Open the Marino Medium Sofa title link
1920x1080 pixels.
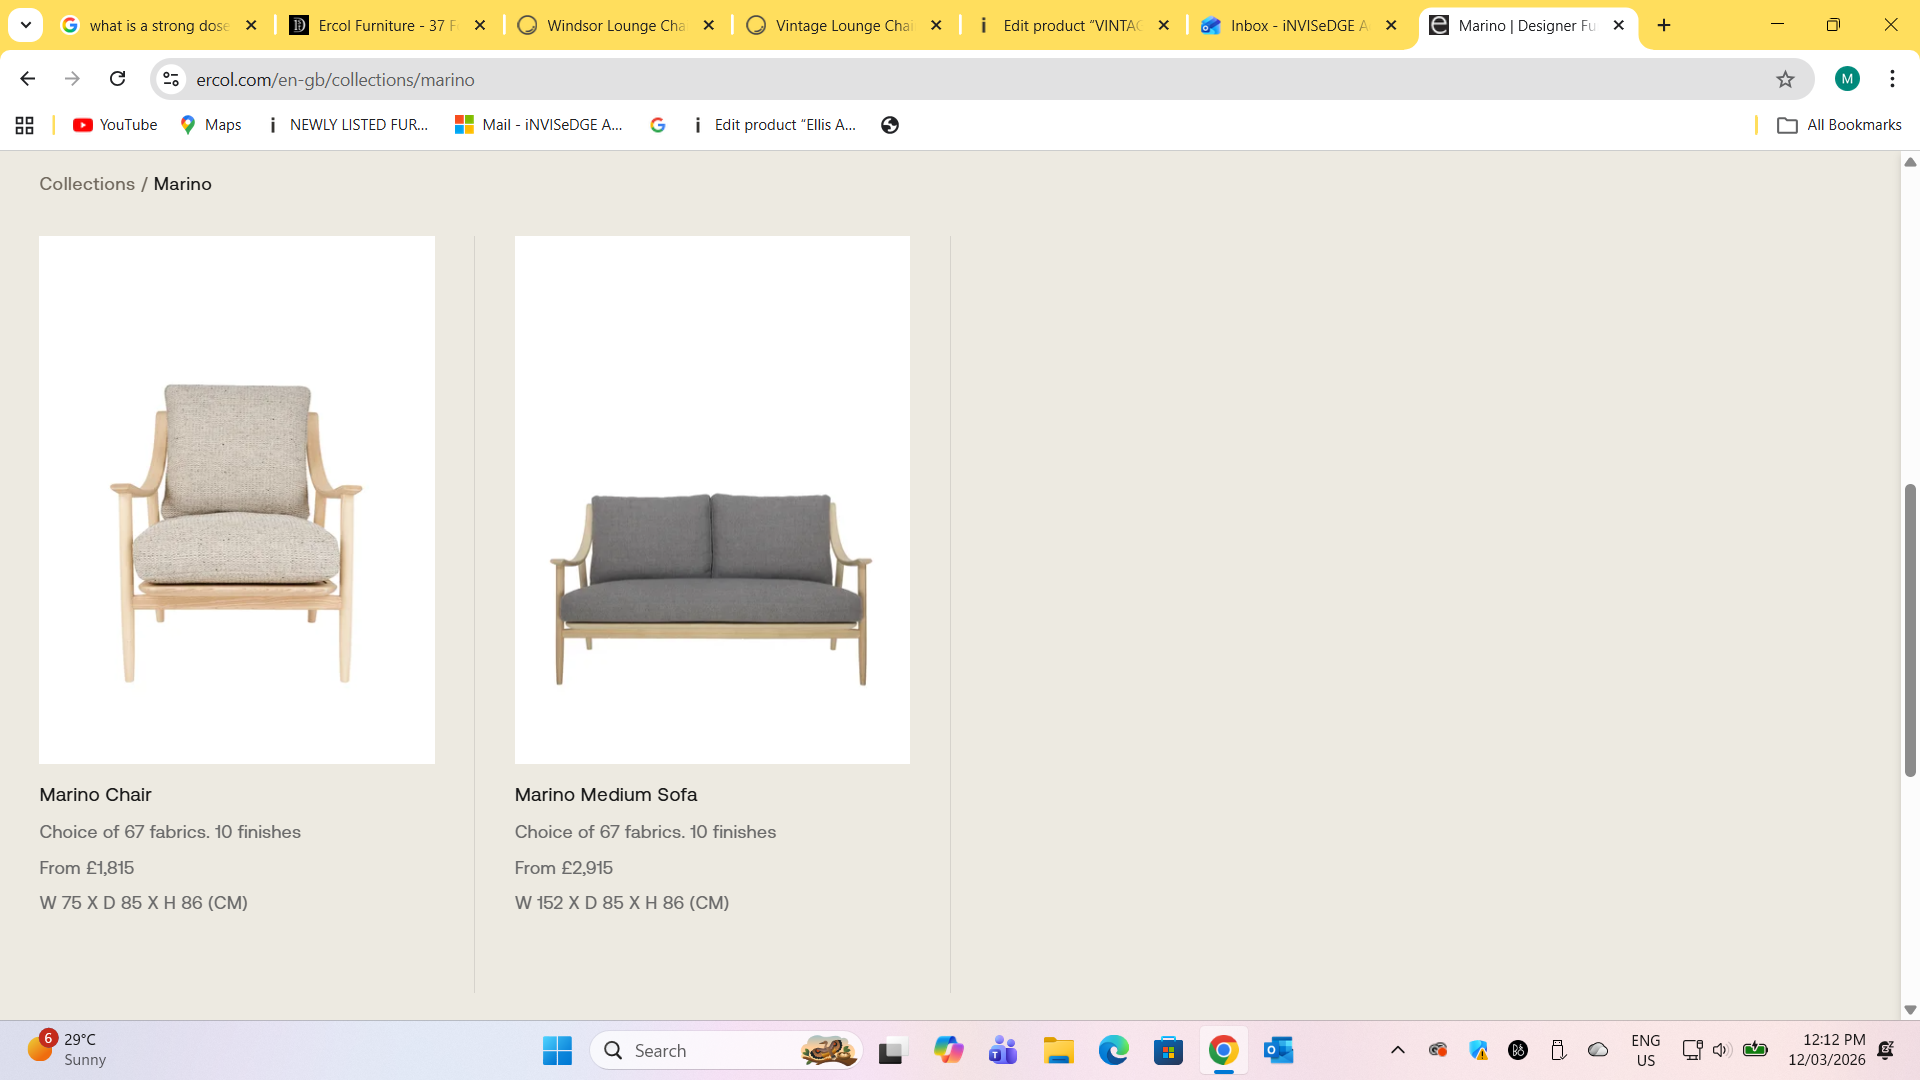coord(606,795)
